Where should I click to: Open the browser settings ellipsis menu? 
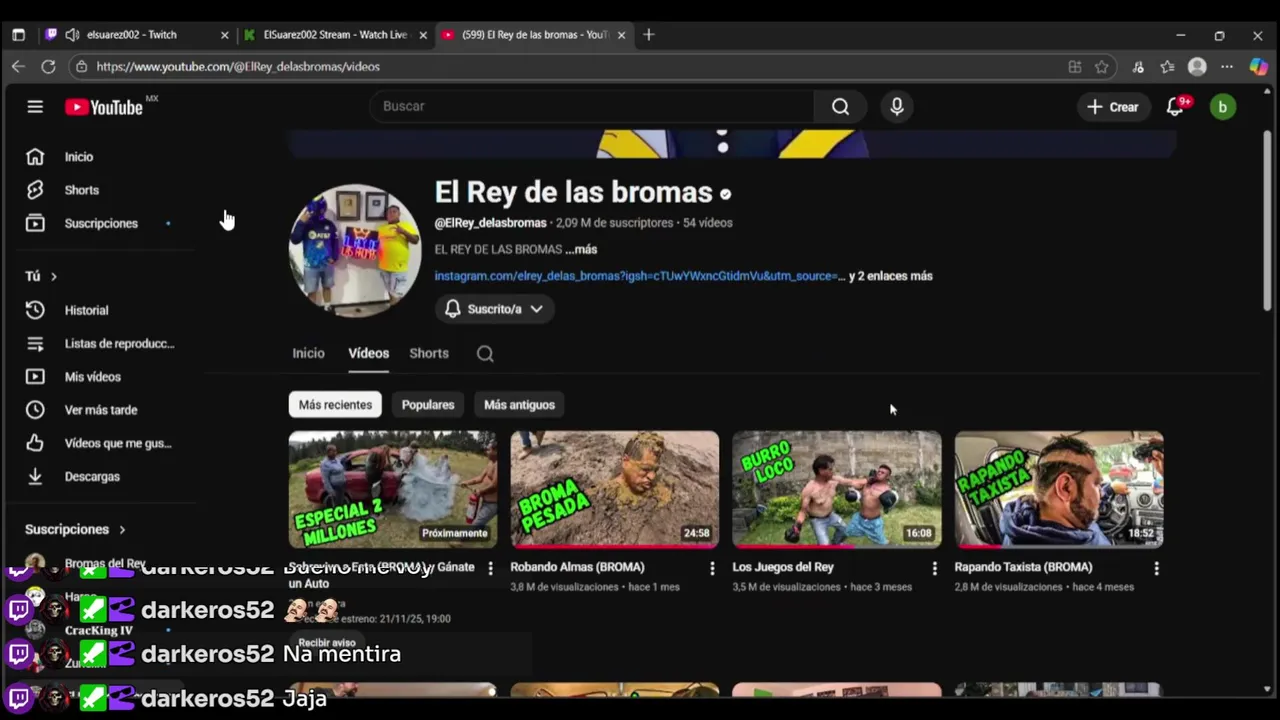(1227, 67)
